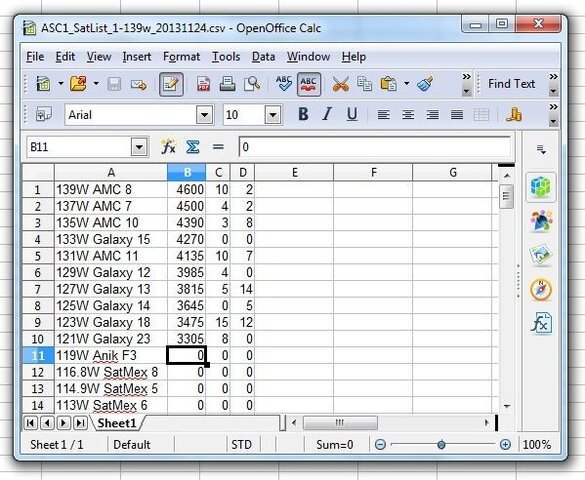The height and width of the screenshot is (480, 585).
Task: Open Paste options dropdown arrow
Action: (x=406, y=84)
